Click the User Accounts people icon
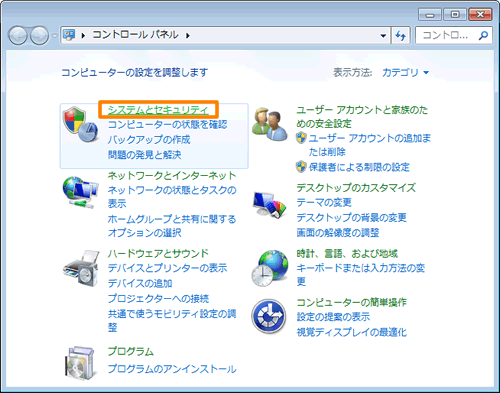The image size is (500, 393). point(269,124)
